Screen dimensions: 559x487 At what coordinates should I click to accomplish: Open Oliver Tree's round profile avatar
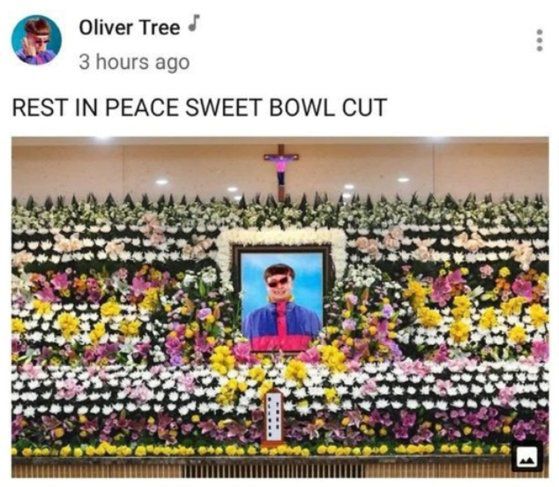coord(36,40)
